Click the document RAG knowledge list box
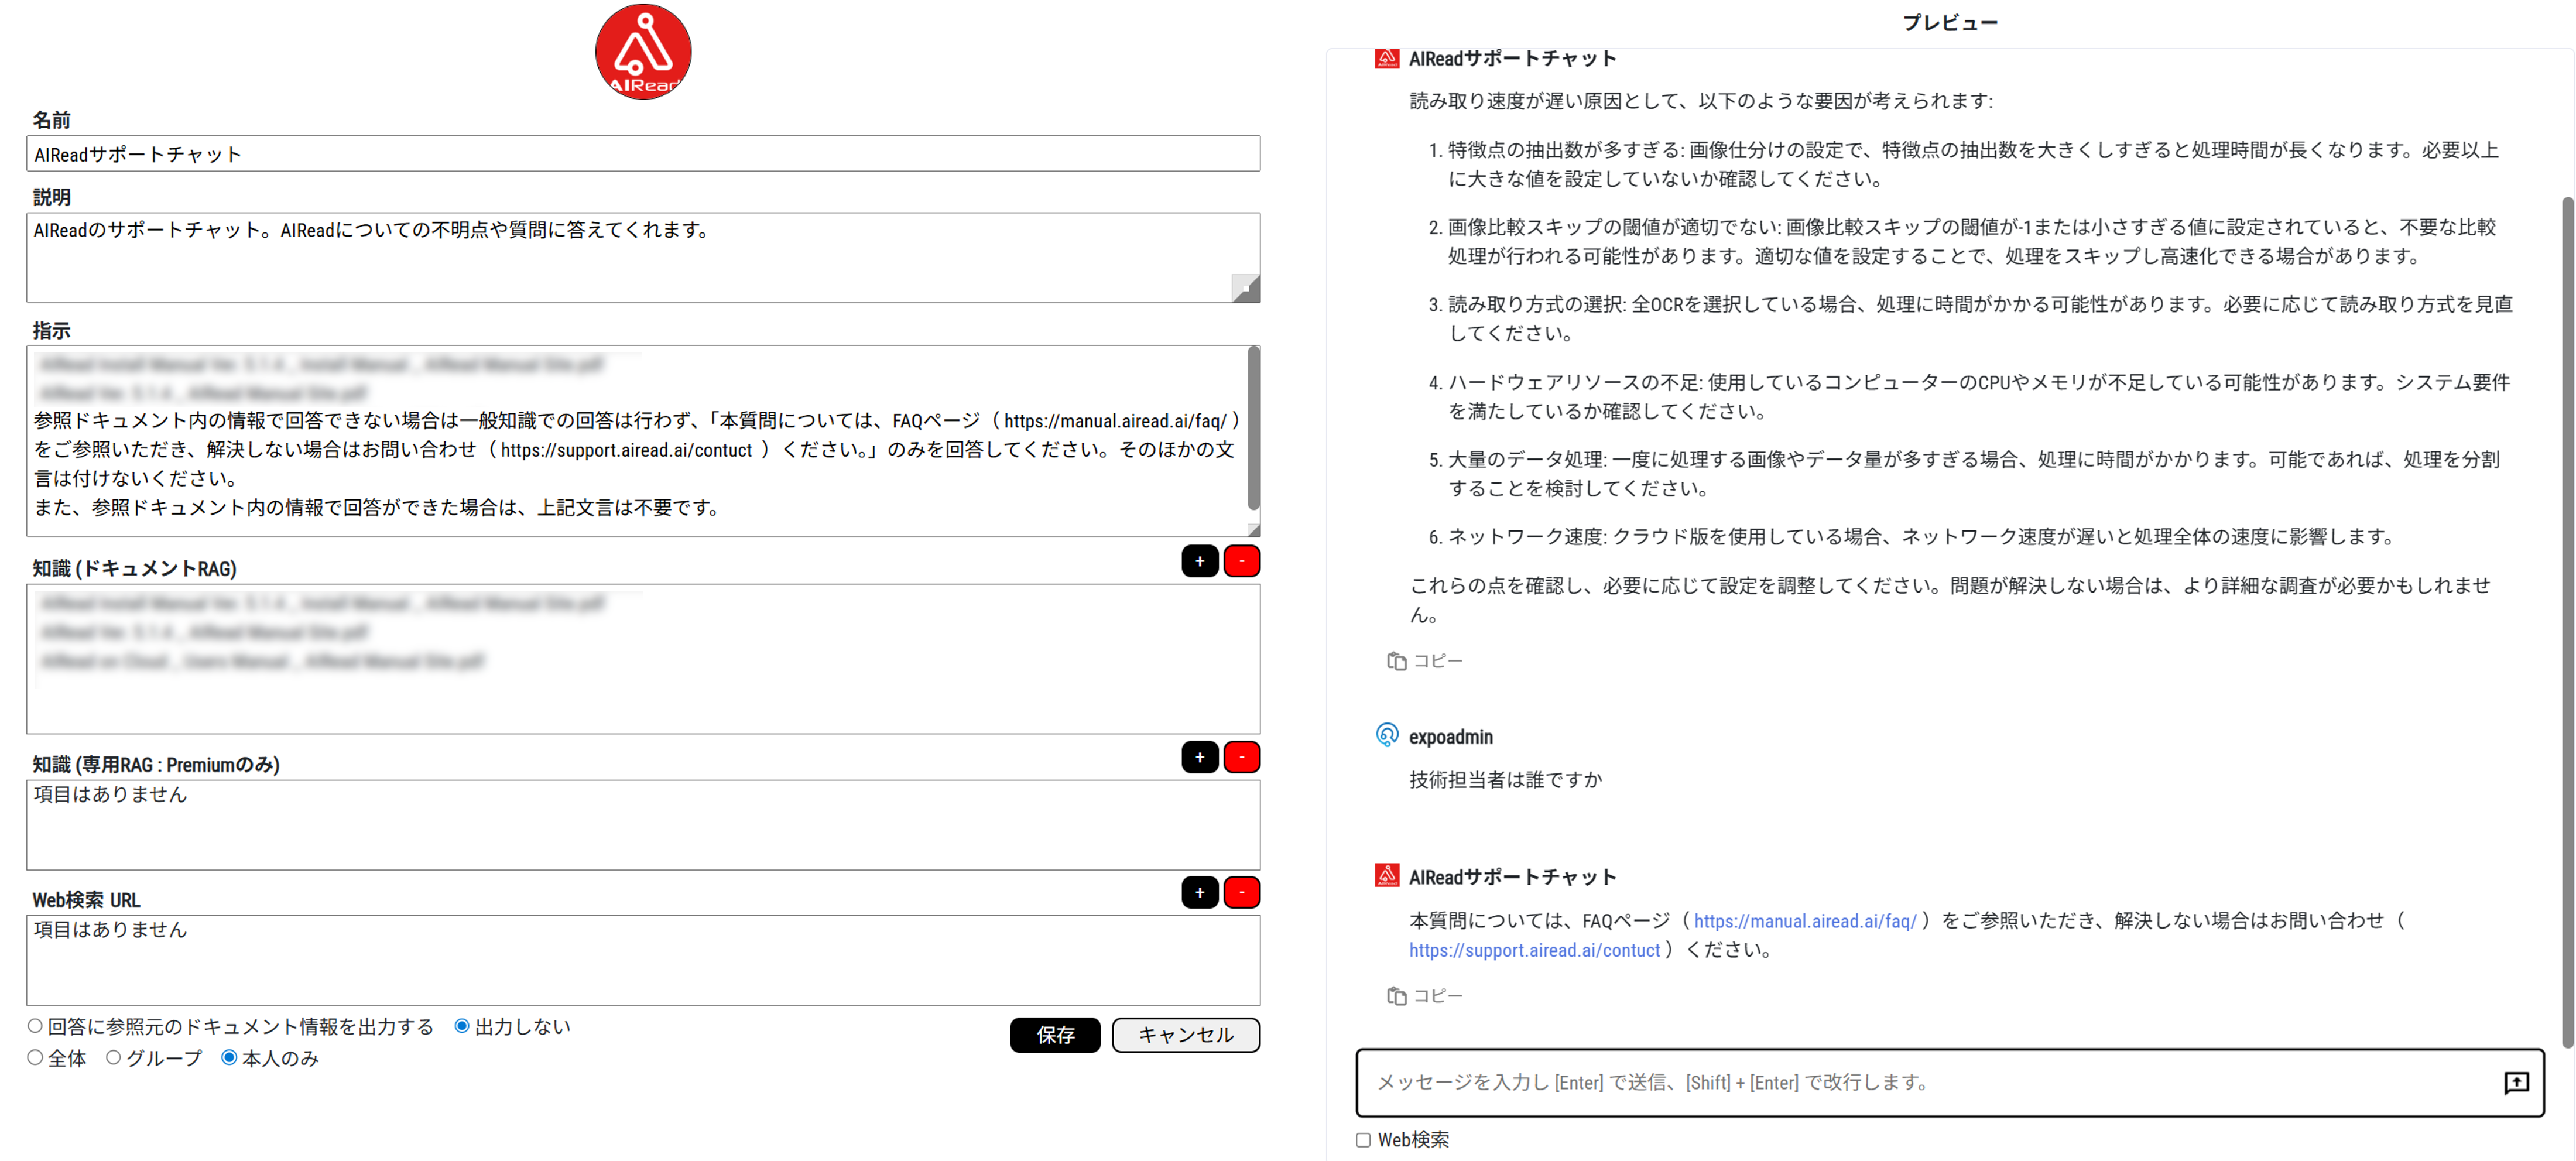The image size is (2576, 1161). 643,659
